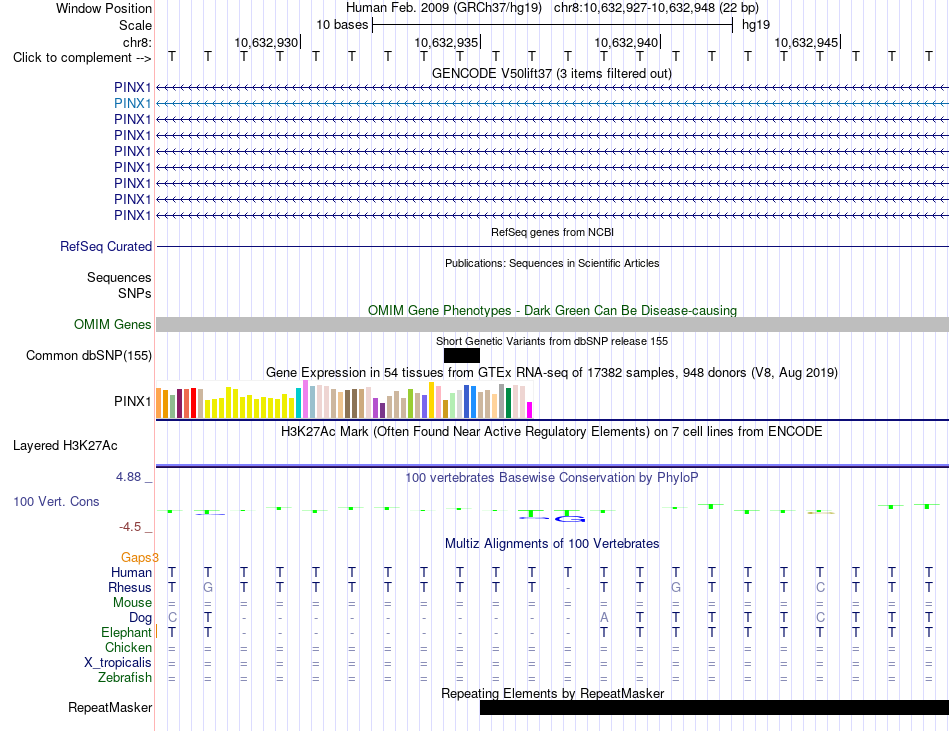The width and height of the screenshot is (950, 731).
Task: Click position marker 10,632,940
Action: [x=626, y=42]
